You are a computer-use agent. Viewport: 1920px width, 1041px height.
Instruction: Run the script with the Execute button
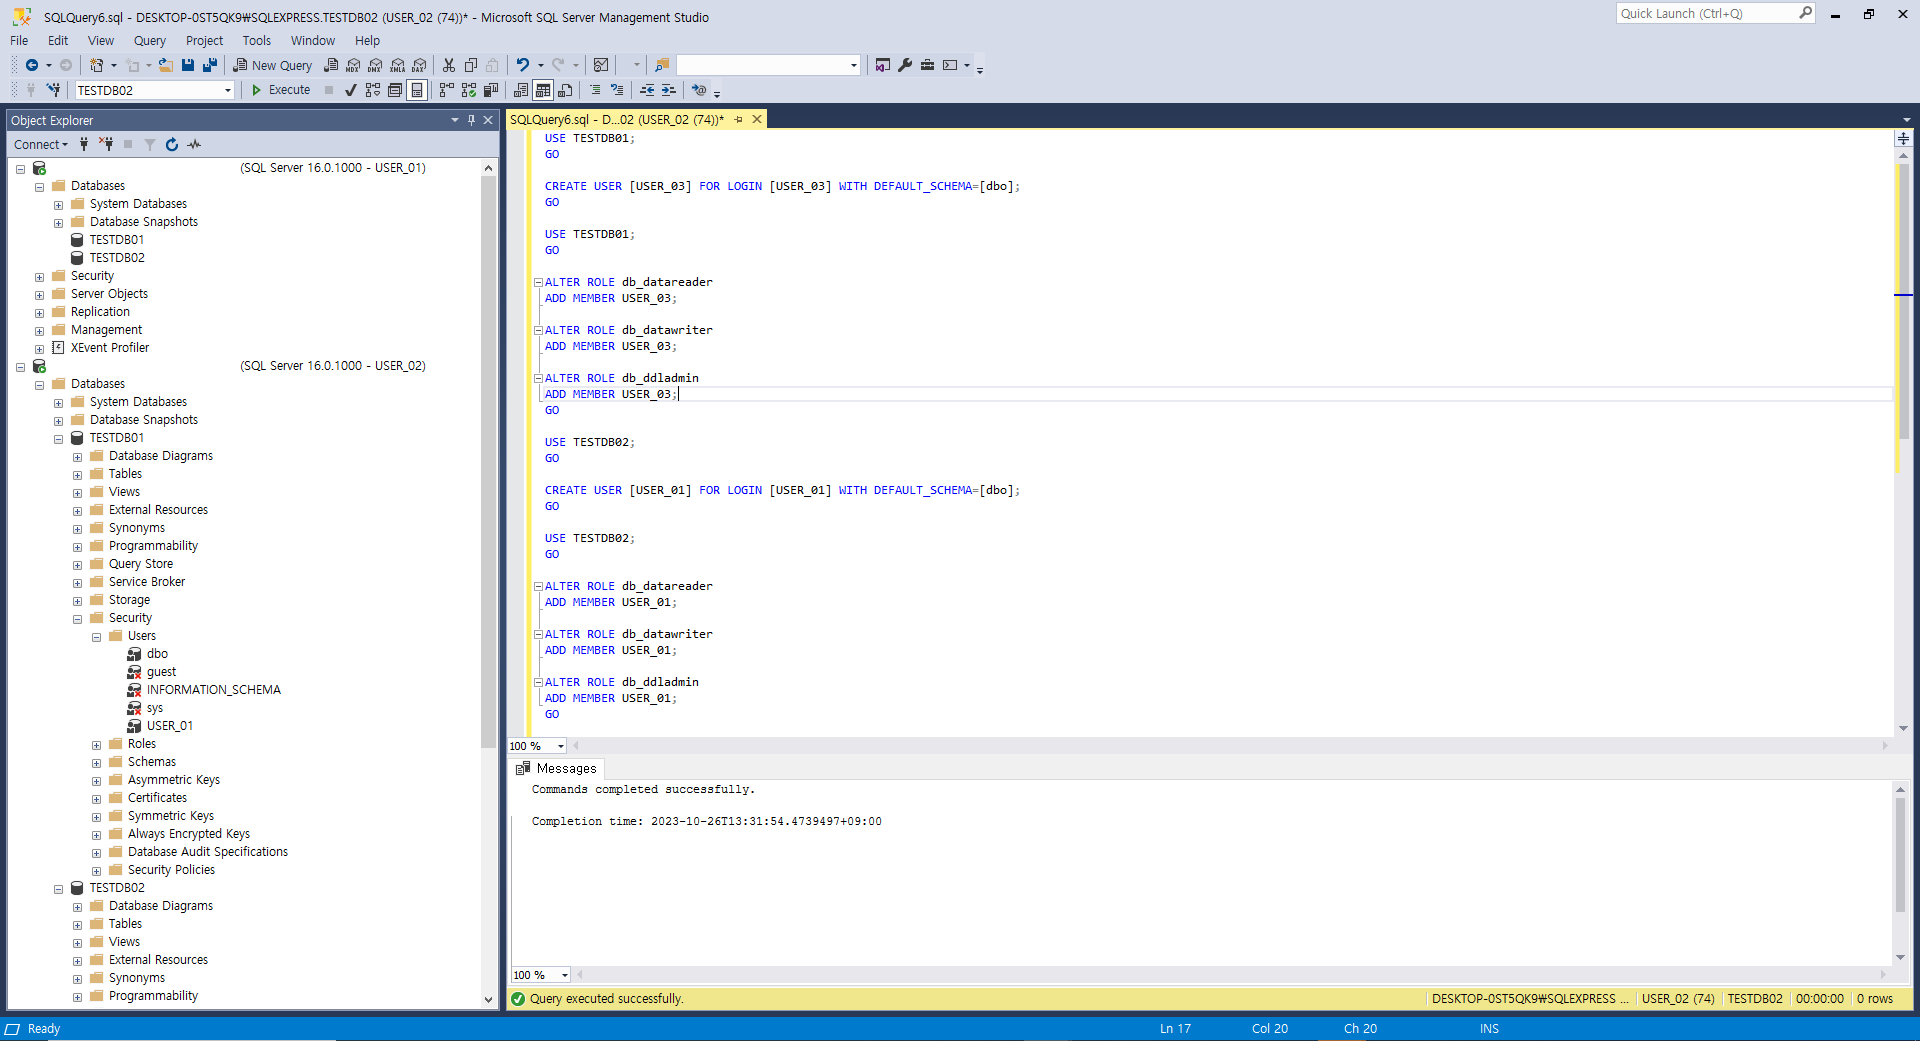point(281,90)
